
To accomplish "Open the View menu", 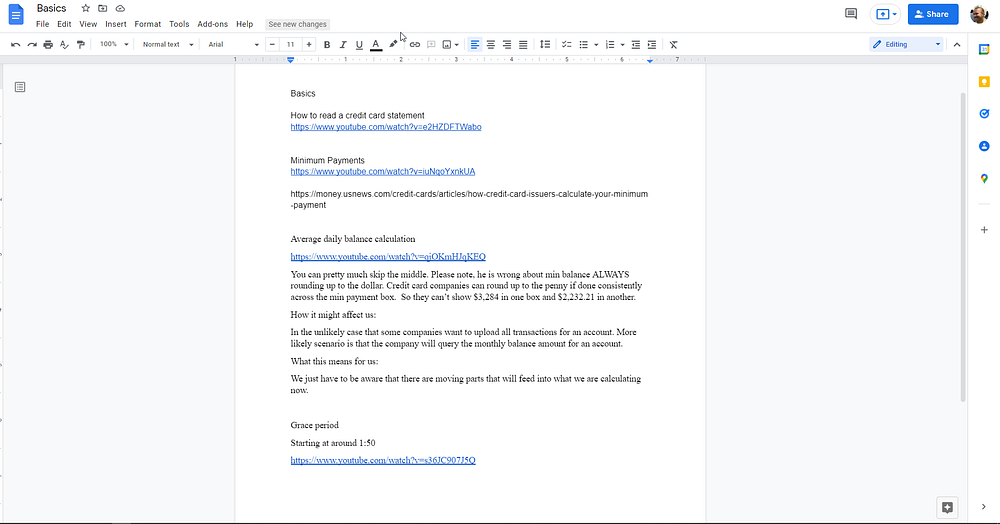I will tap(88, 24).
